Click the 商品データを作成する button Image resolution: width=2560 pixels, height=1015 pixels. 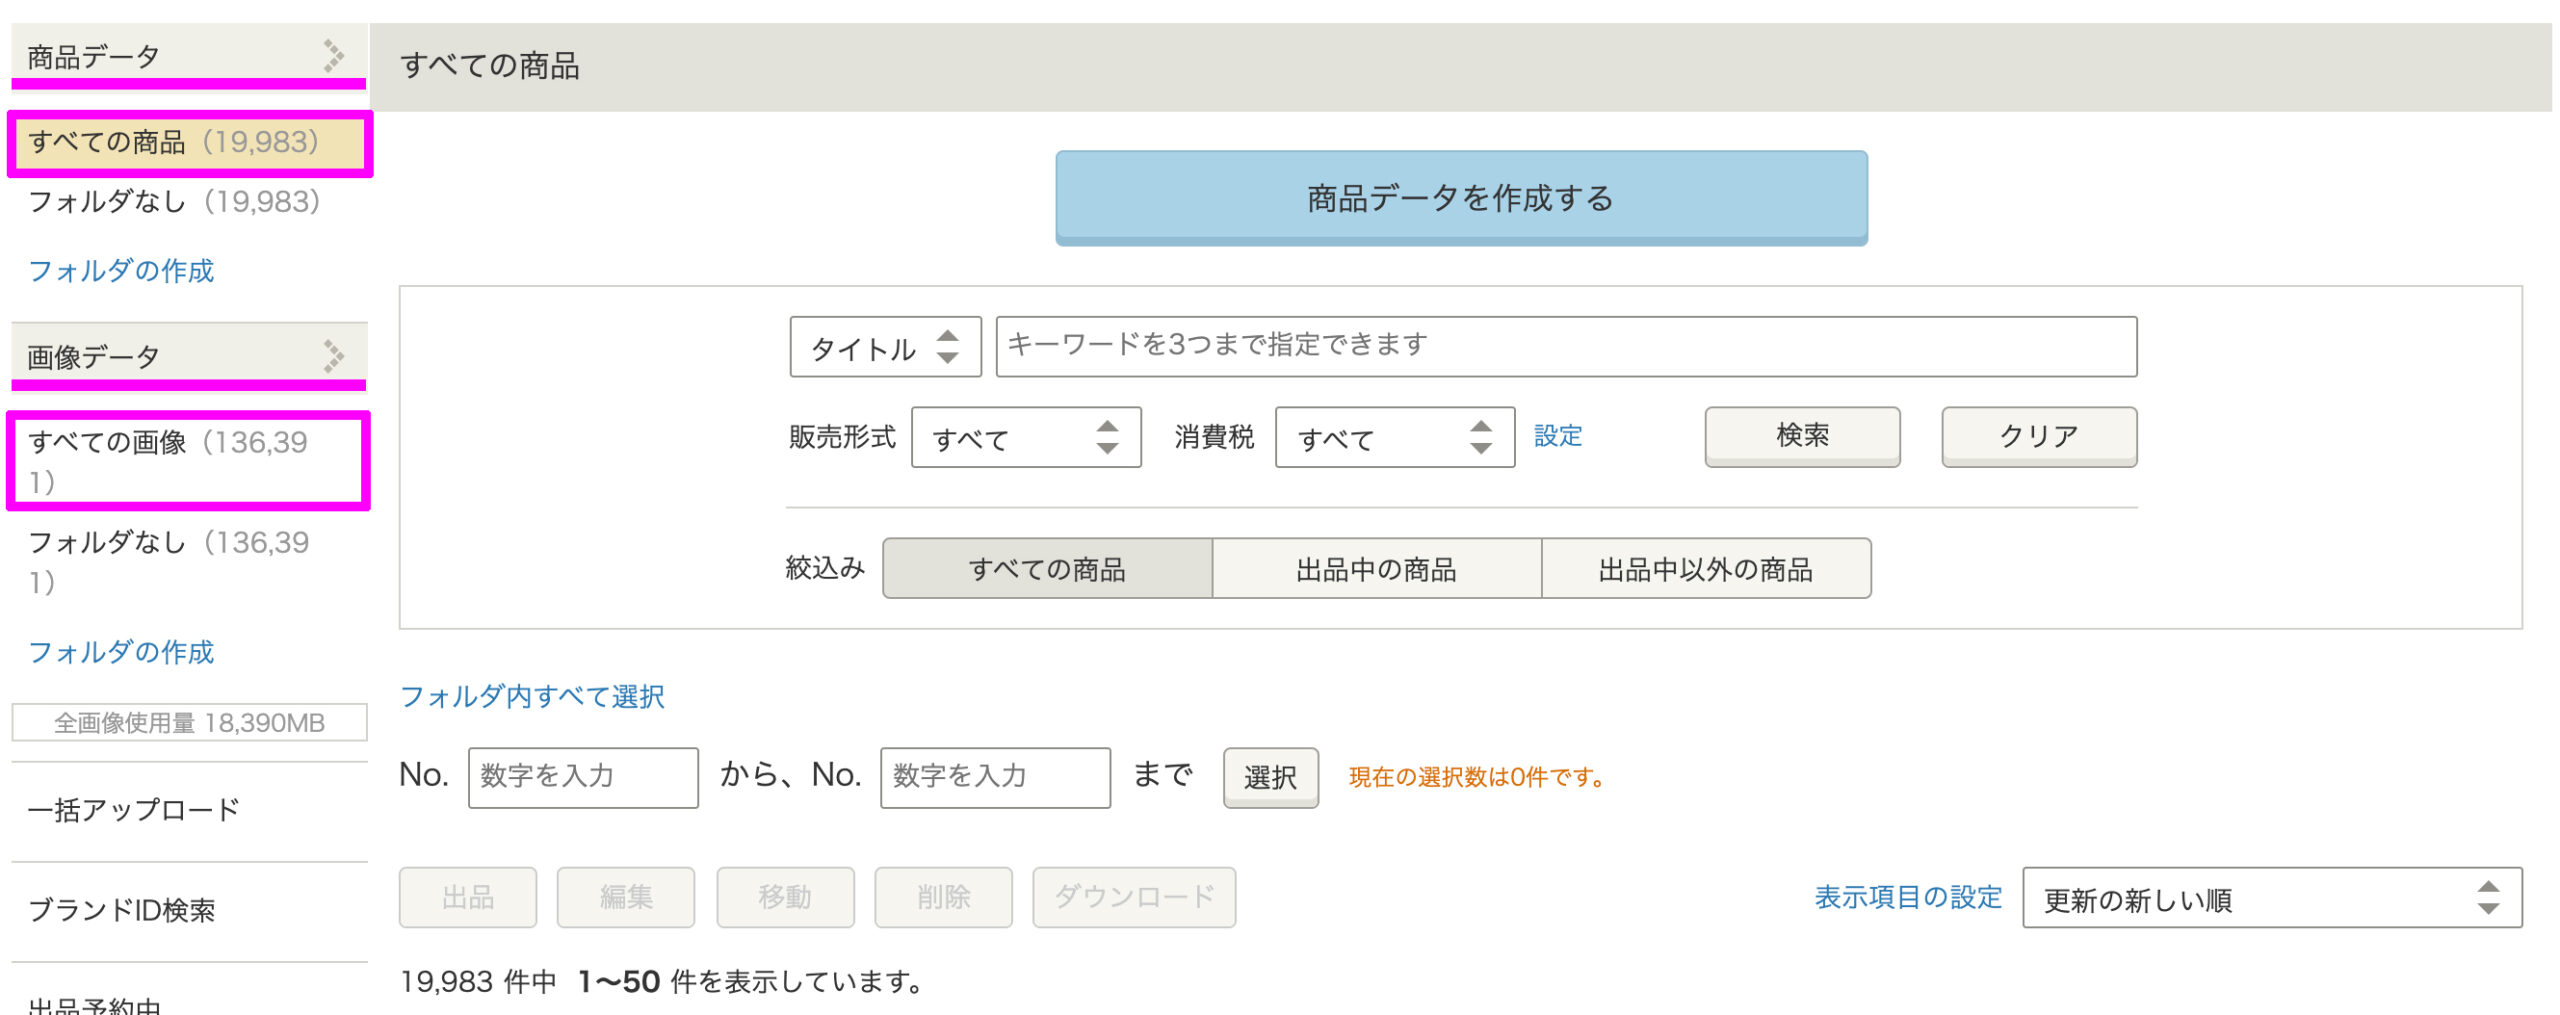[1460, 197]
